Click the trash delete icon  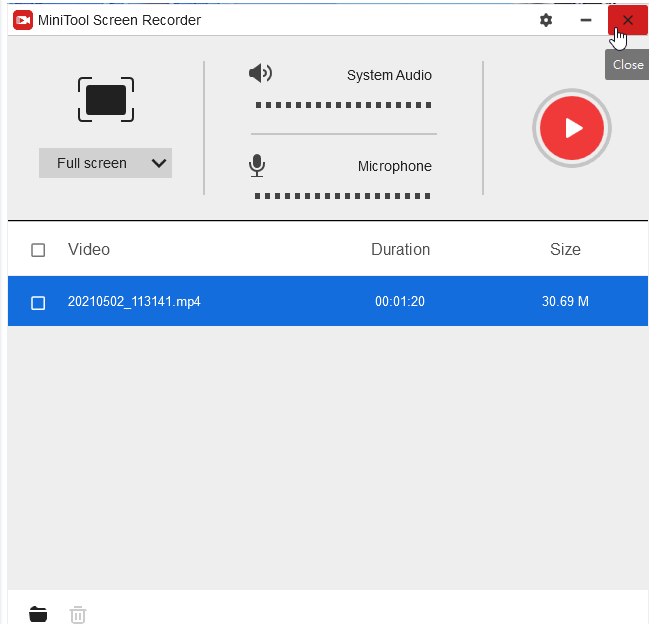[78, 614]
